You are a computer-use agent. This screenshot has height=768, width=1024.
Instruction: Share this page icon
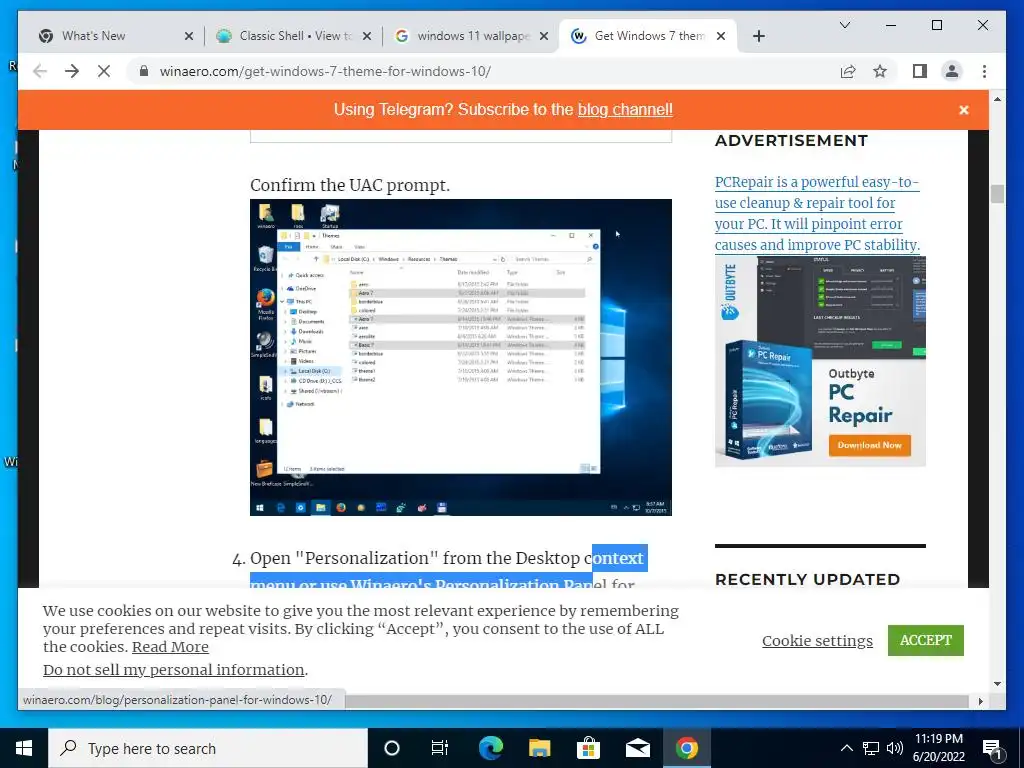pyautogui.click(x=848, y=71)
